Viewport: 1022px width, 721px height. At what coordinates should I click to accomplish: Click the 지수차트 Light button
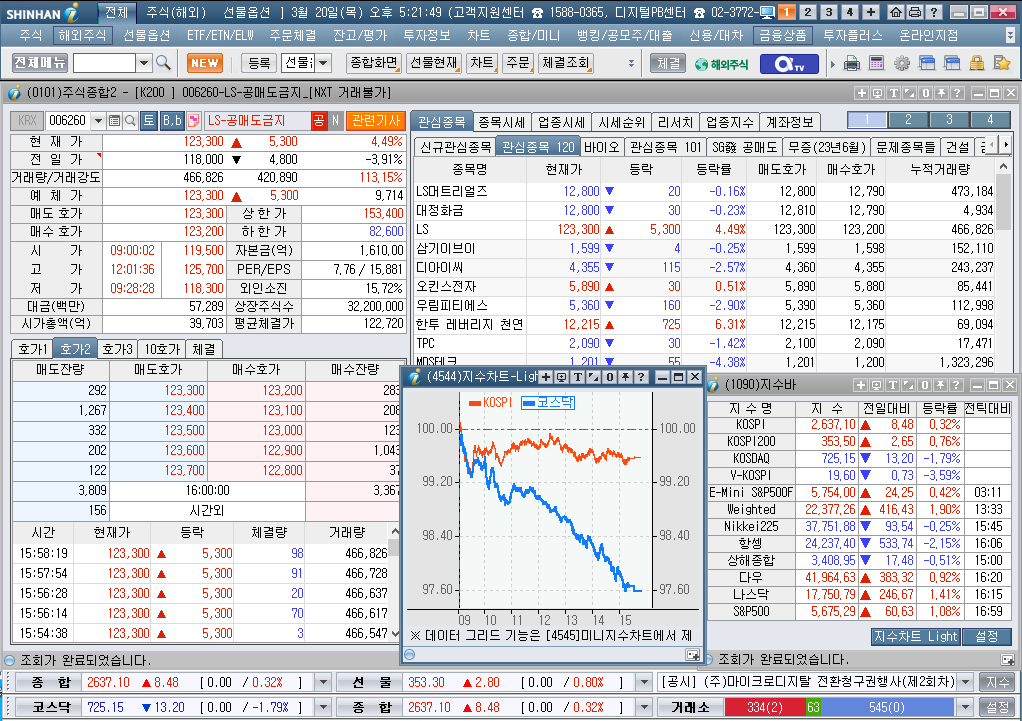tap(915, 636)
